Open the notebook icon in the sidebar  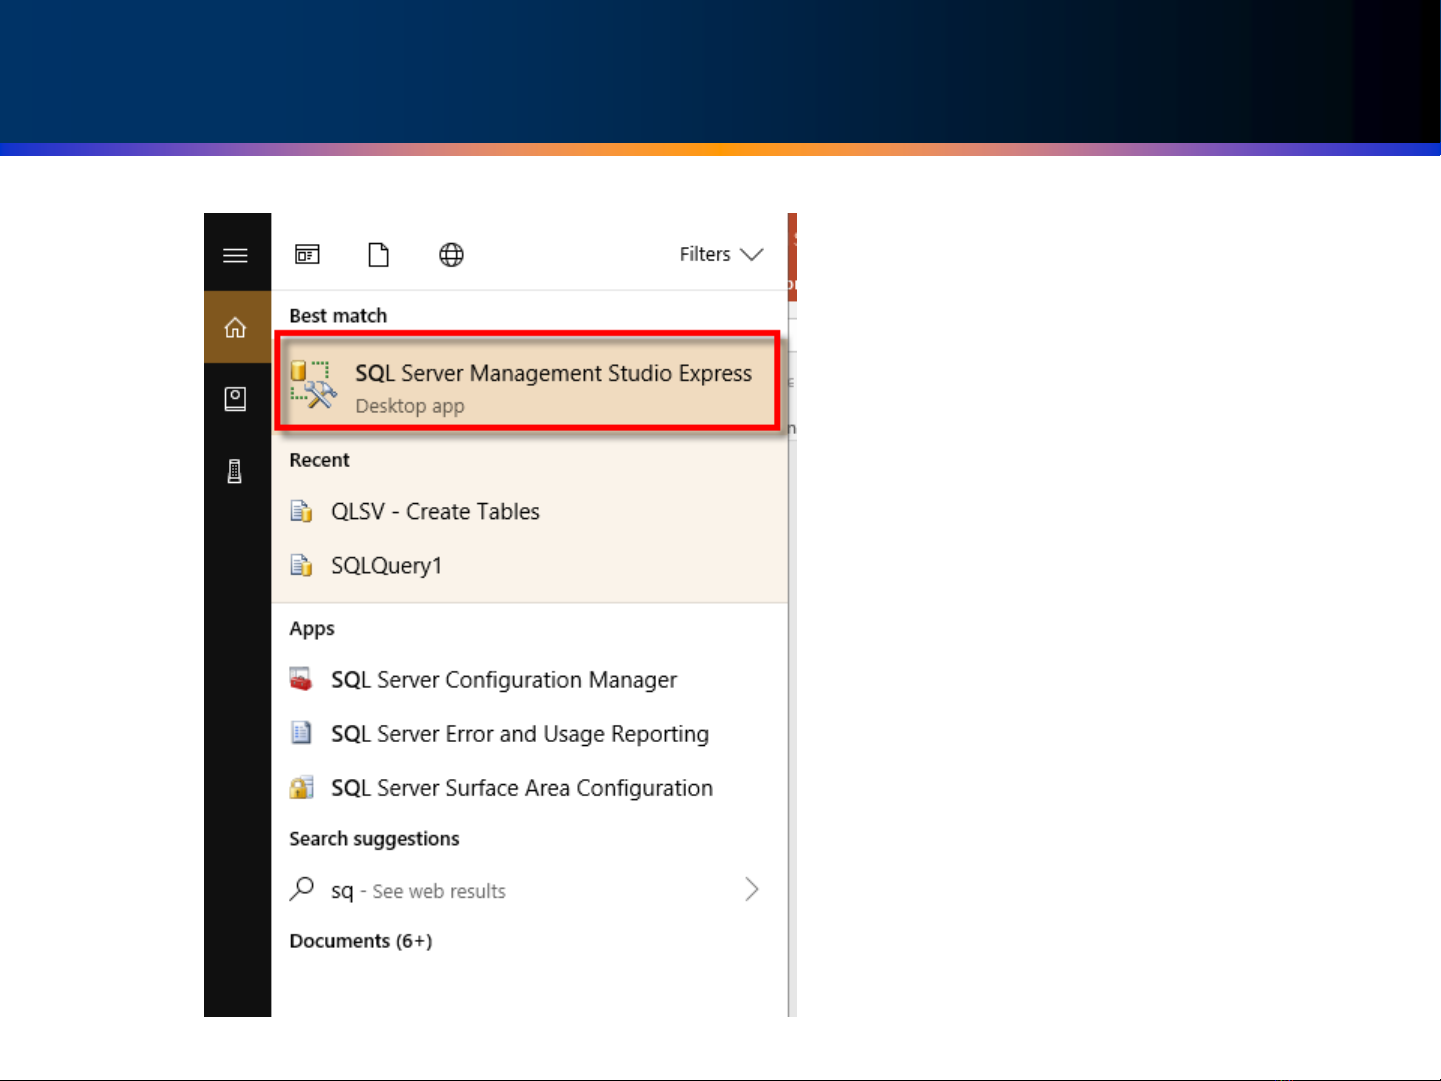(x=235, y=399)
